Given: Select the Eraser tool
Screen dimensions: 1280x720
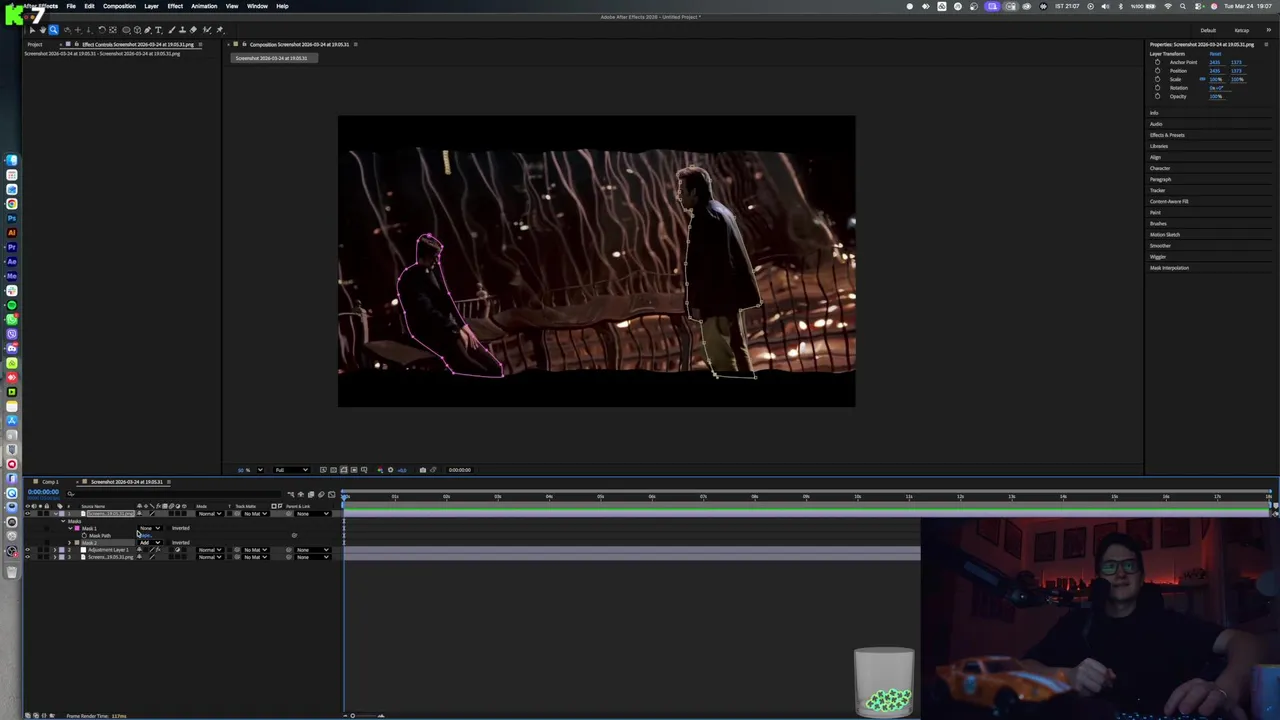Looking at the screenshot, I should tap(193, 30).
